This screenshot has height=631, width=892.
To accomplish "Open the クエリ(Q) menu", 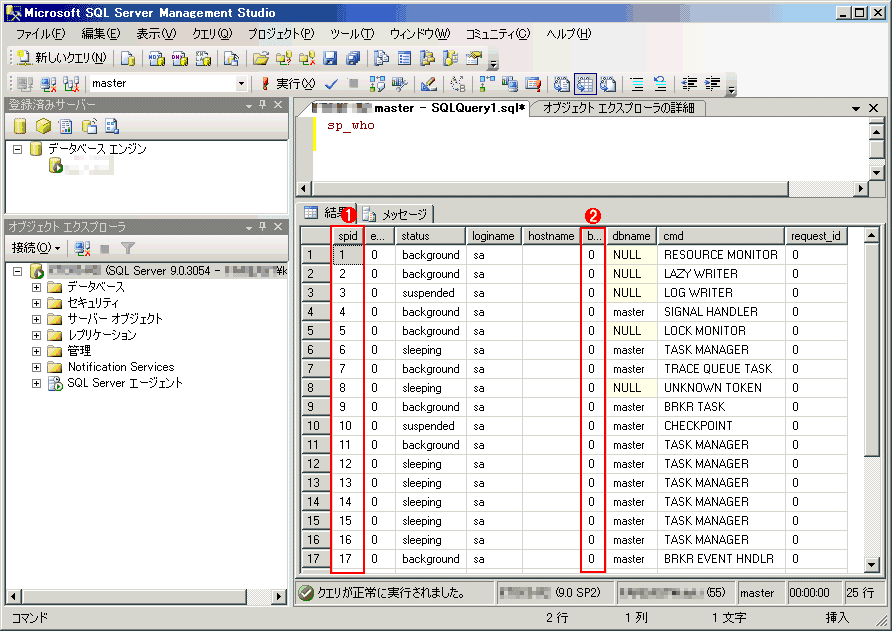I will [212, 34].
